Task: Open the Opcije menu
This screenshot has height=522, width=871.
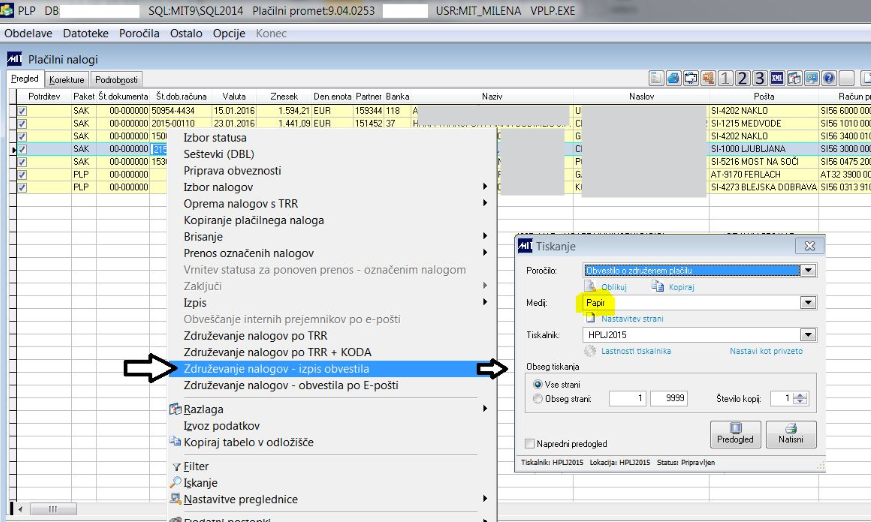Action: click(x=229, y=33)
